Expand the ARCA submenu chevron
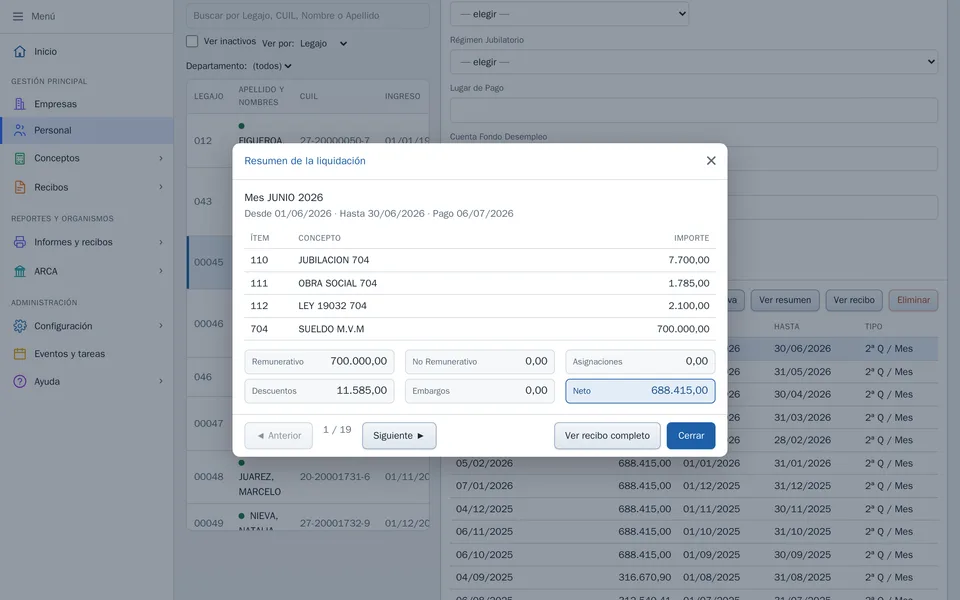The width and height of the screenshot is (960, 600). click(x=161, y=271)
